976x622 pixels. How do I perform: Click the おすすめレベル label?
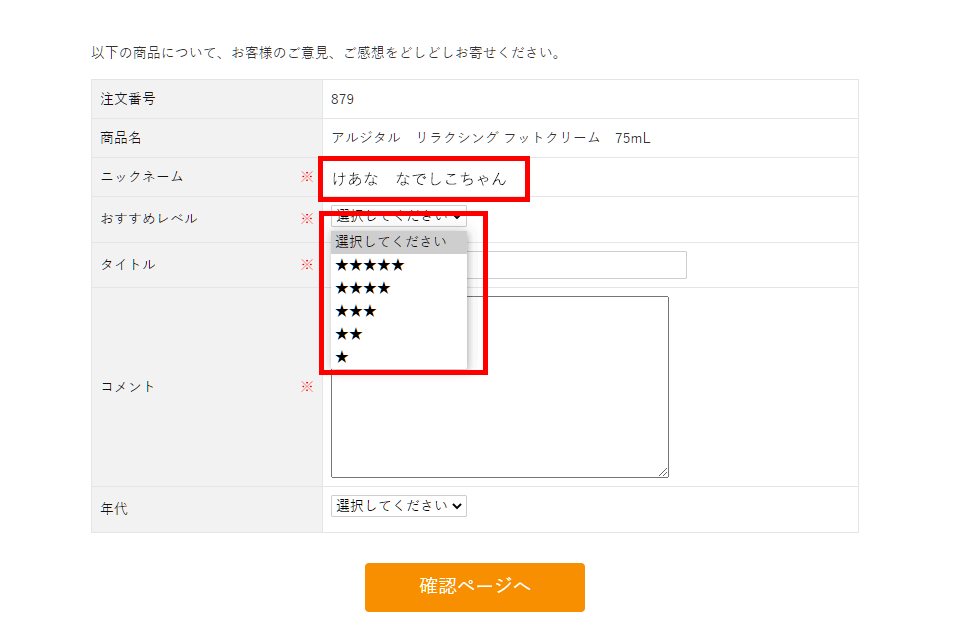click(x=149, y=218)
